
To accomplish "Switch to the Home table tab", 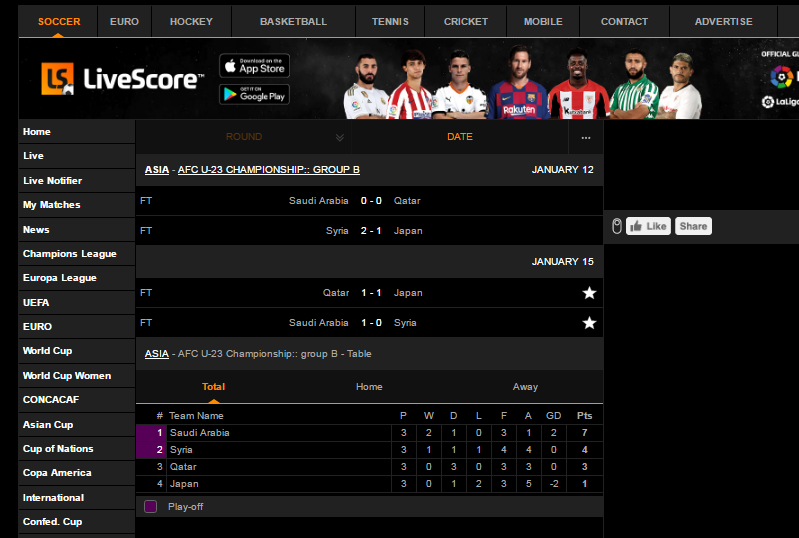I will click(x=369, y=387).
